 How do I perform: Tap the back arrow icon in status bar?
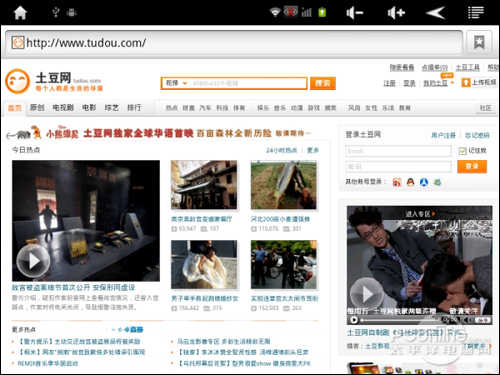[x=435, y=13]
